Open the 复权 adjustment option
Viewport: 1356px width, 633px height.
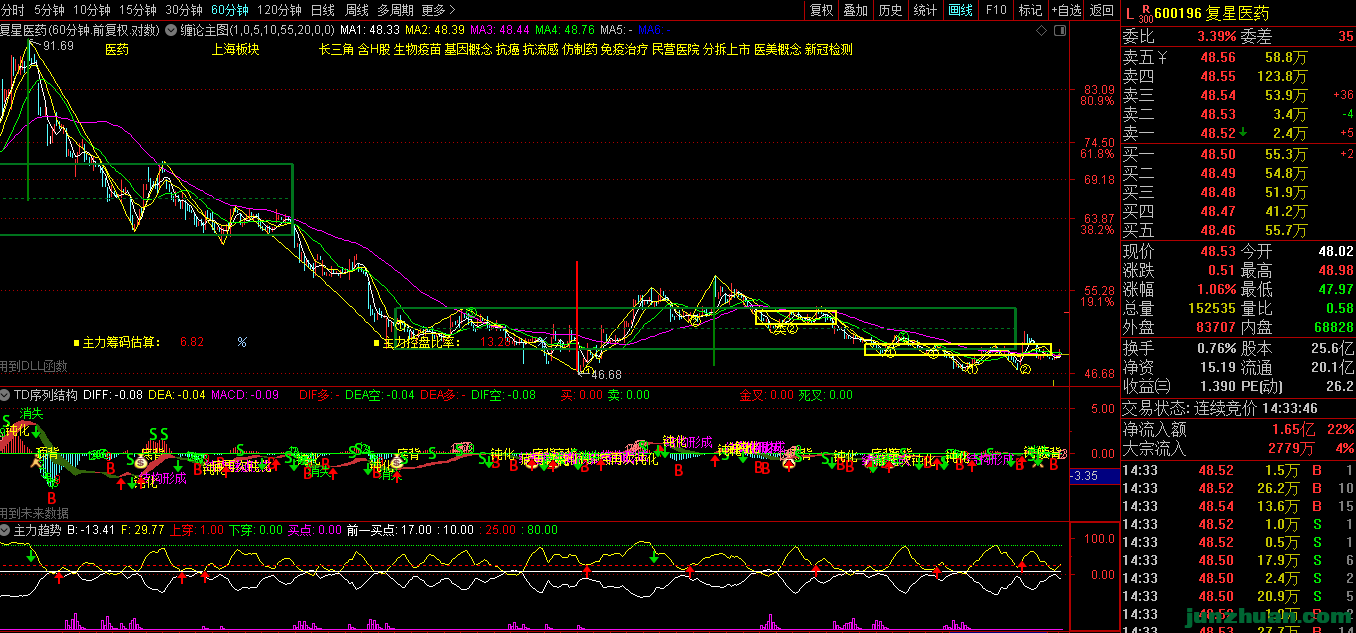point(821,10)
